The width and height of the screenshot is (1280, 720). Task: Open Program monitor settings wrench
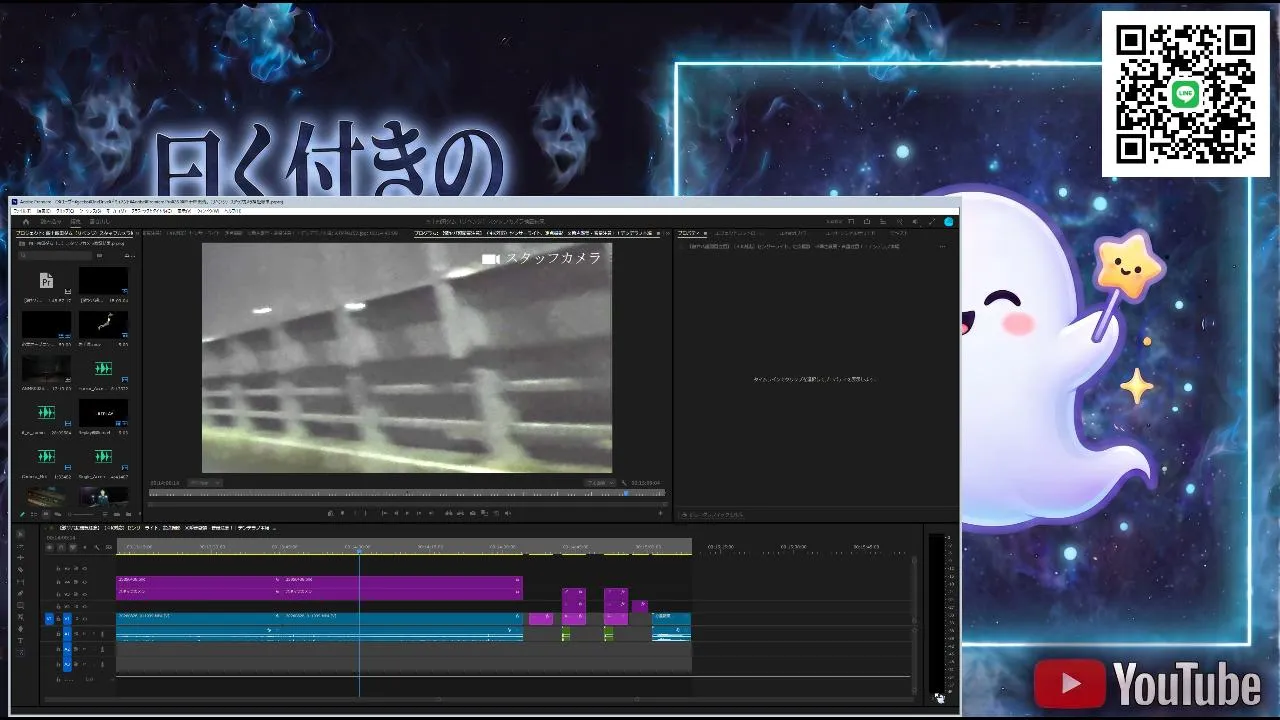pos(624,483)
